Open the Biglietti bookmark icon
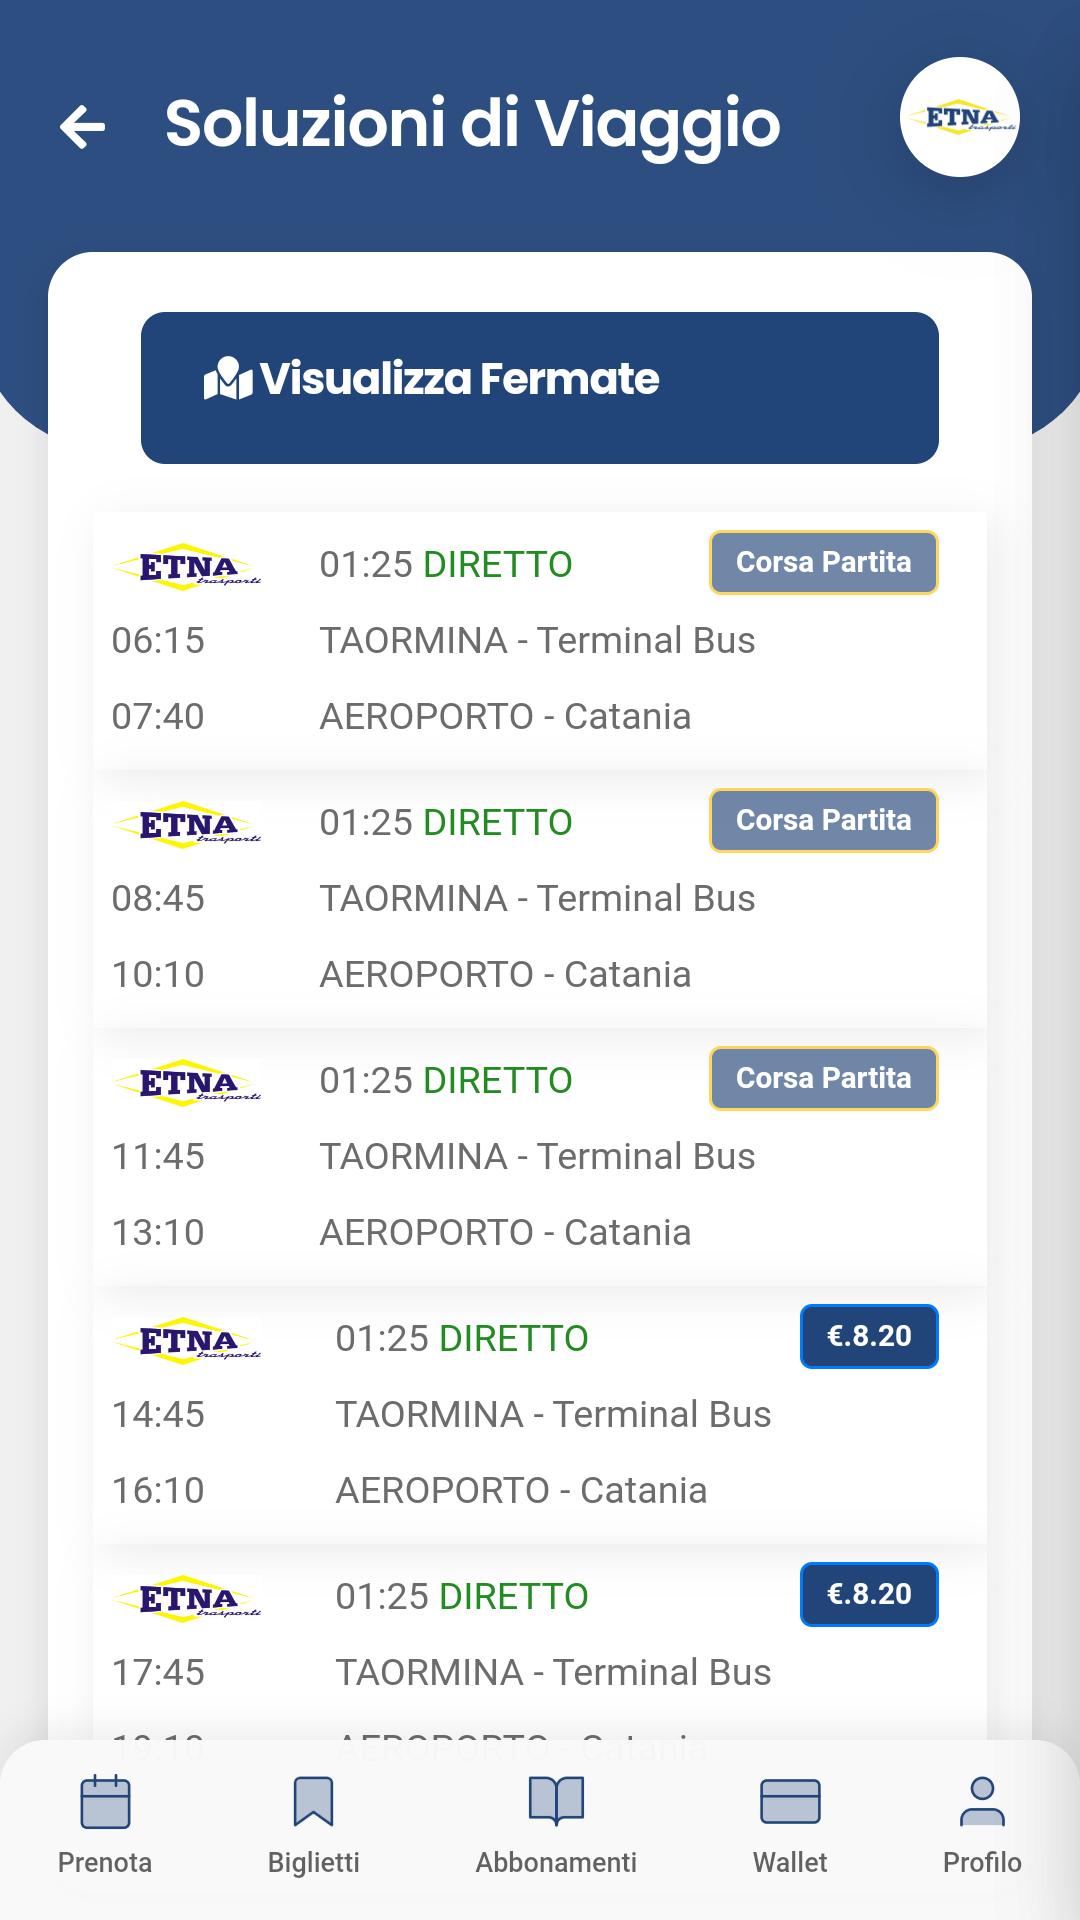Screen dimensions: 1080x1920 click(313, 1801)
